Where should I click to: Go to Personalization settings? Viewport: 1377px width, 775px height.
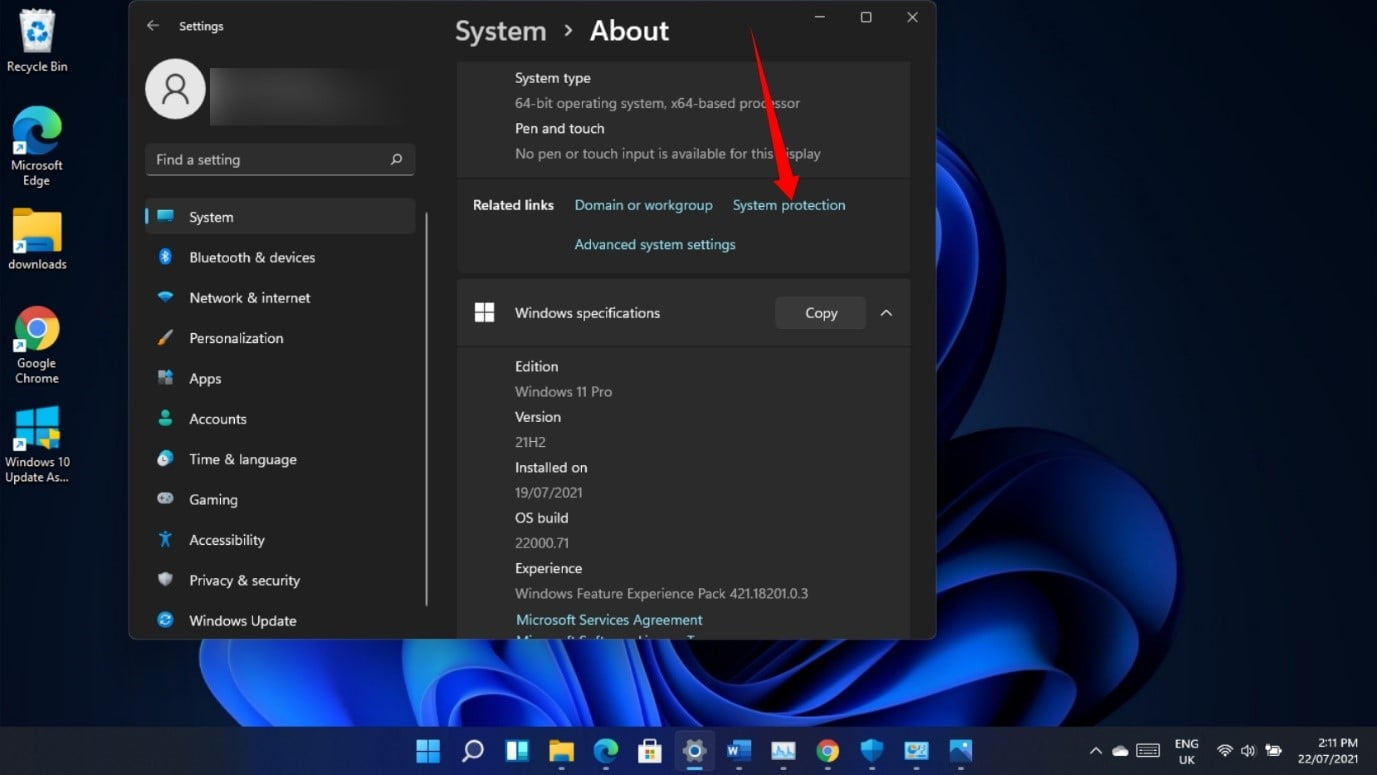236,338
